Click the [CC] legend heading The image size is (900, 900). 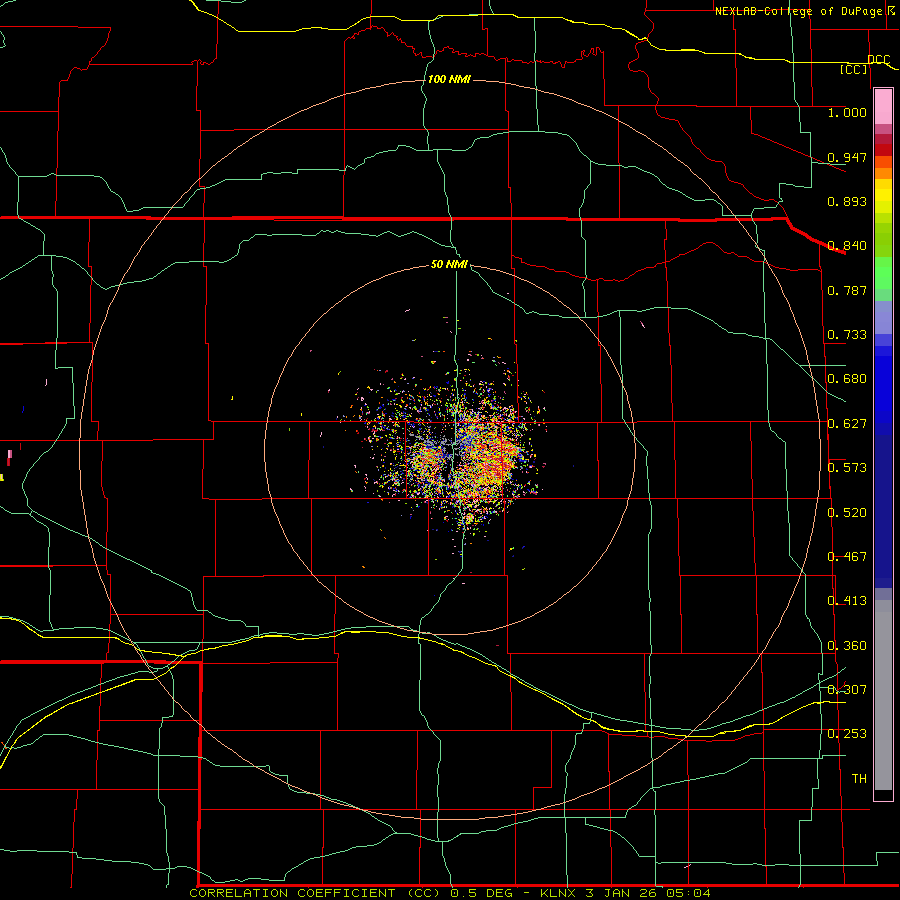(x=854, y=69)
